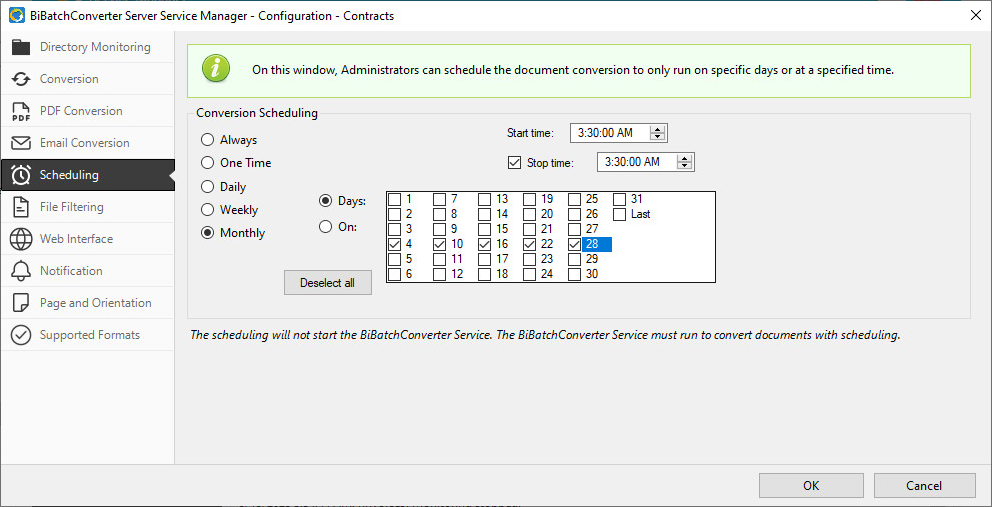The height and width of the screenshot is (507, 992).
Task: Confirm settings with the OK button
Action: pyautogui.click(x=810, y=485)
